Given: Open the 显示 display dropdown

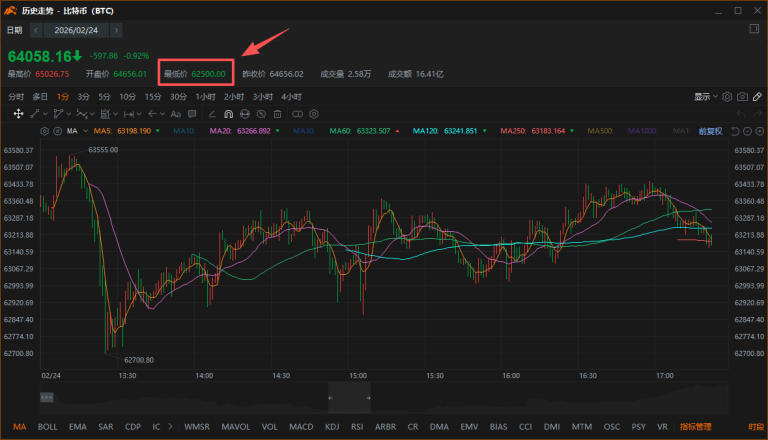Looking at the screenshot, I should click(706, 97).
